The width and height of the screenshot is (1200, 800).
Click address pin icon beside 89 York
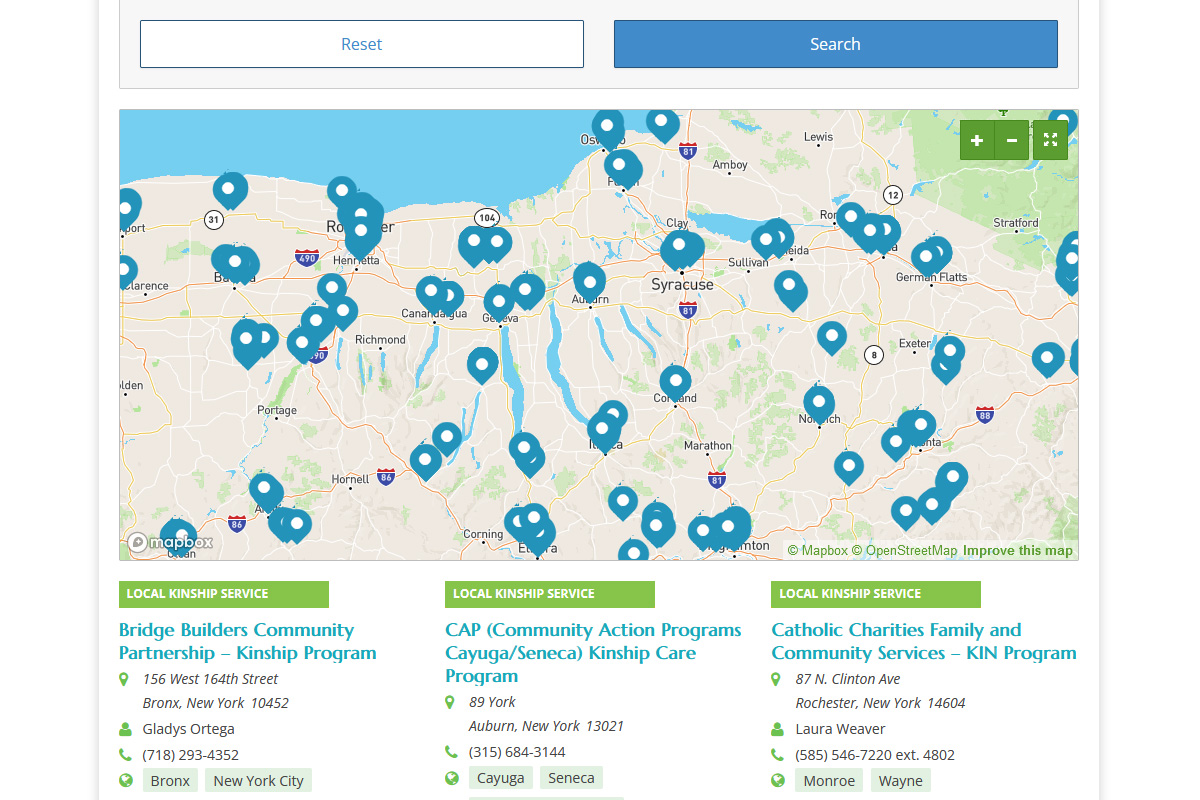450,702
